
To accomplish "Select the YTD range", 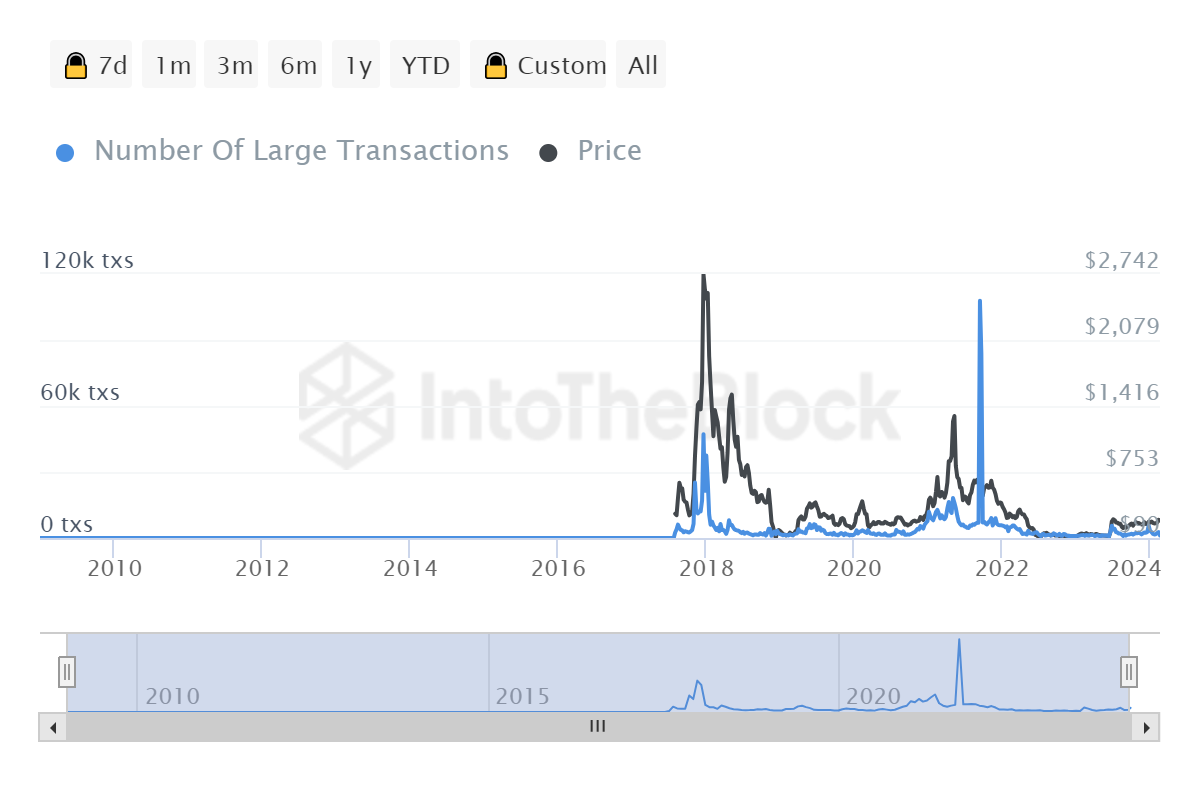I will (x=426, y=66).
